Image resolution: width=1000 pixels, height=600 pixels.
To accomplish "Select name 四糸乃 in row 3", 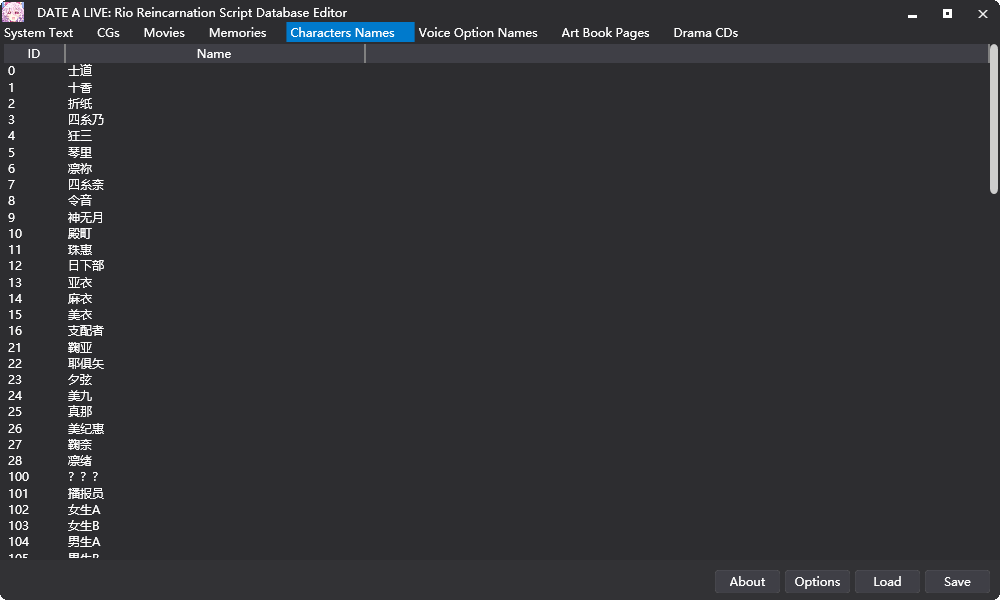I will (85, 119).
